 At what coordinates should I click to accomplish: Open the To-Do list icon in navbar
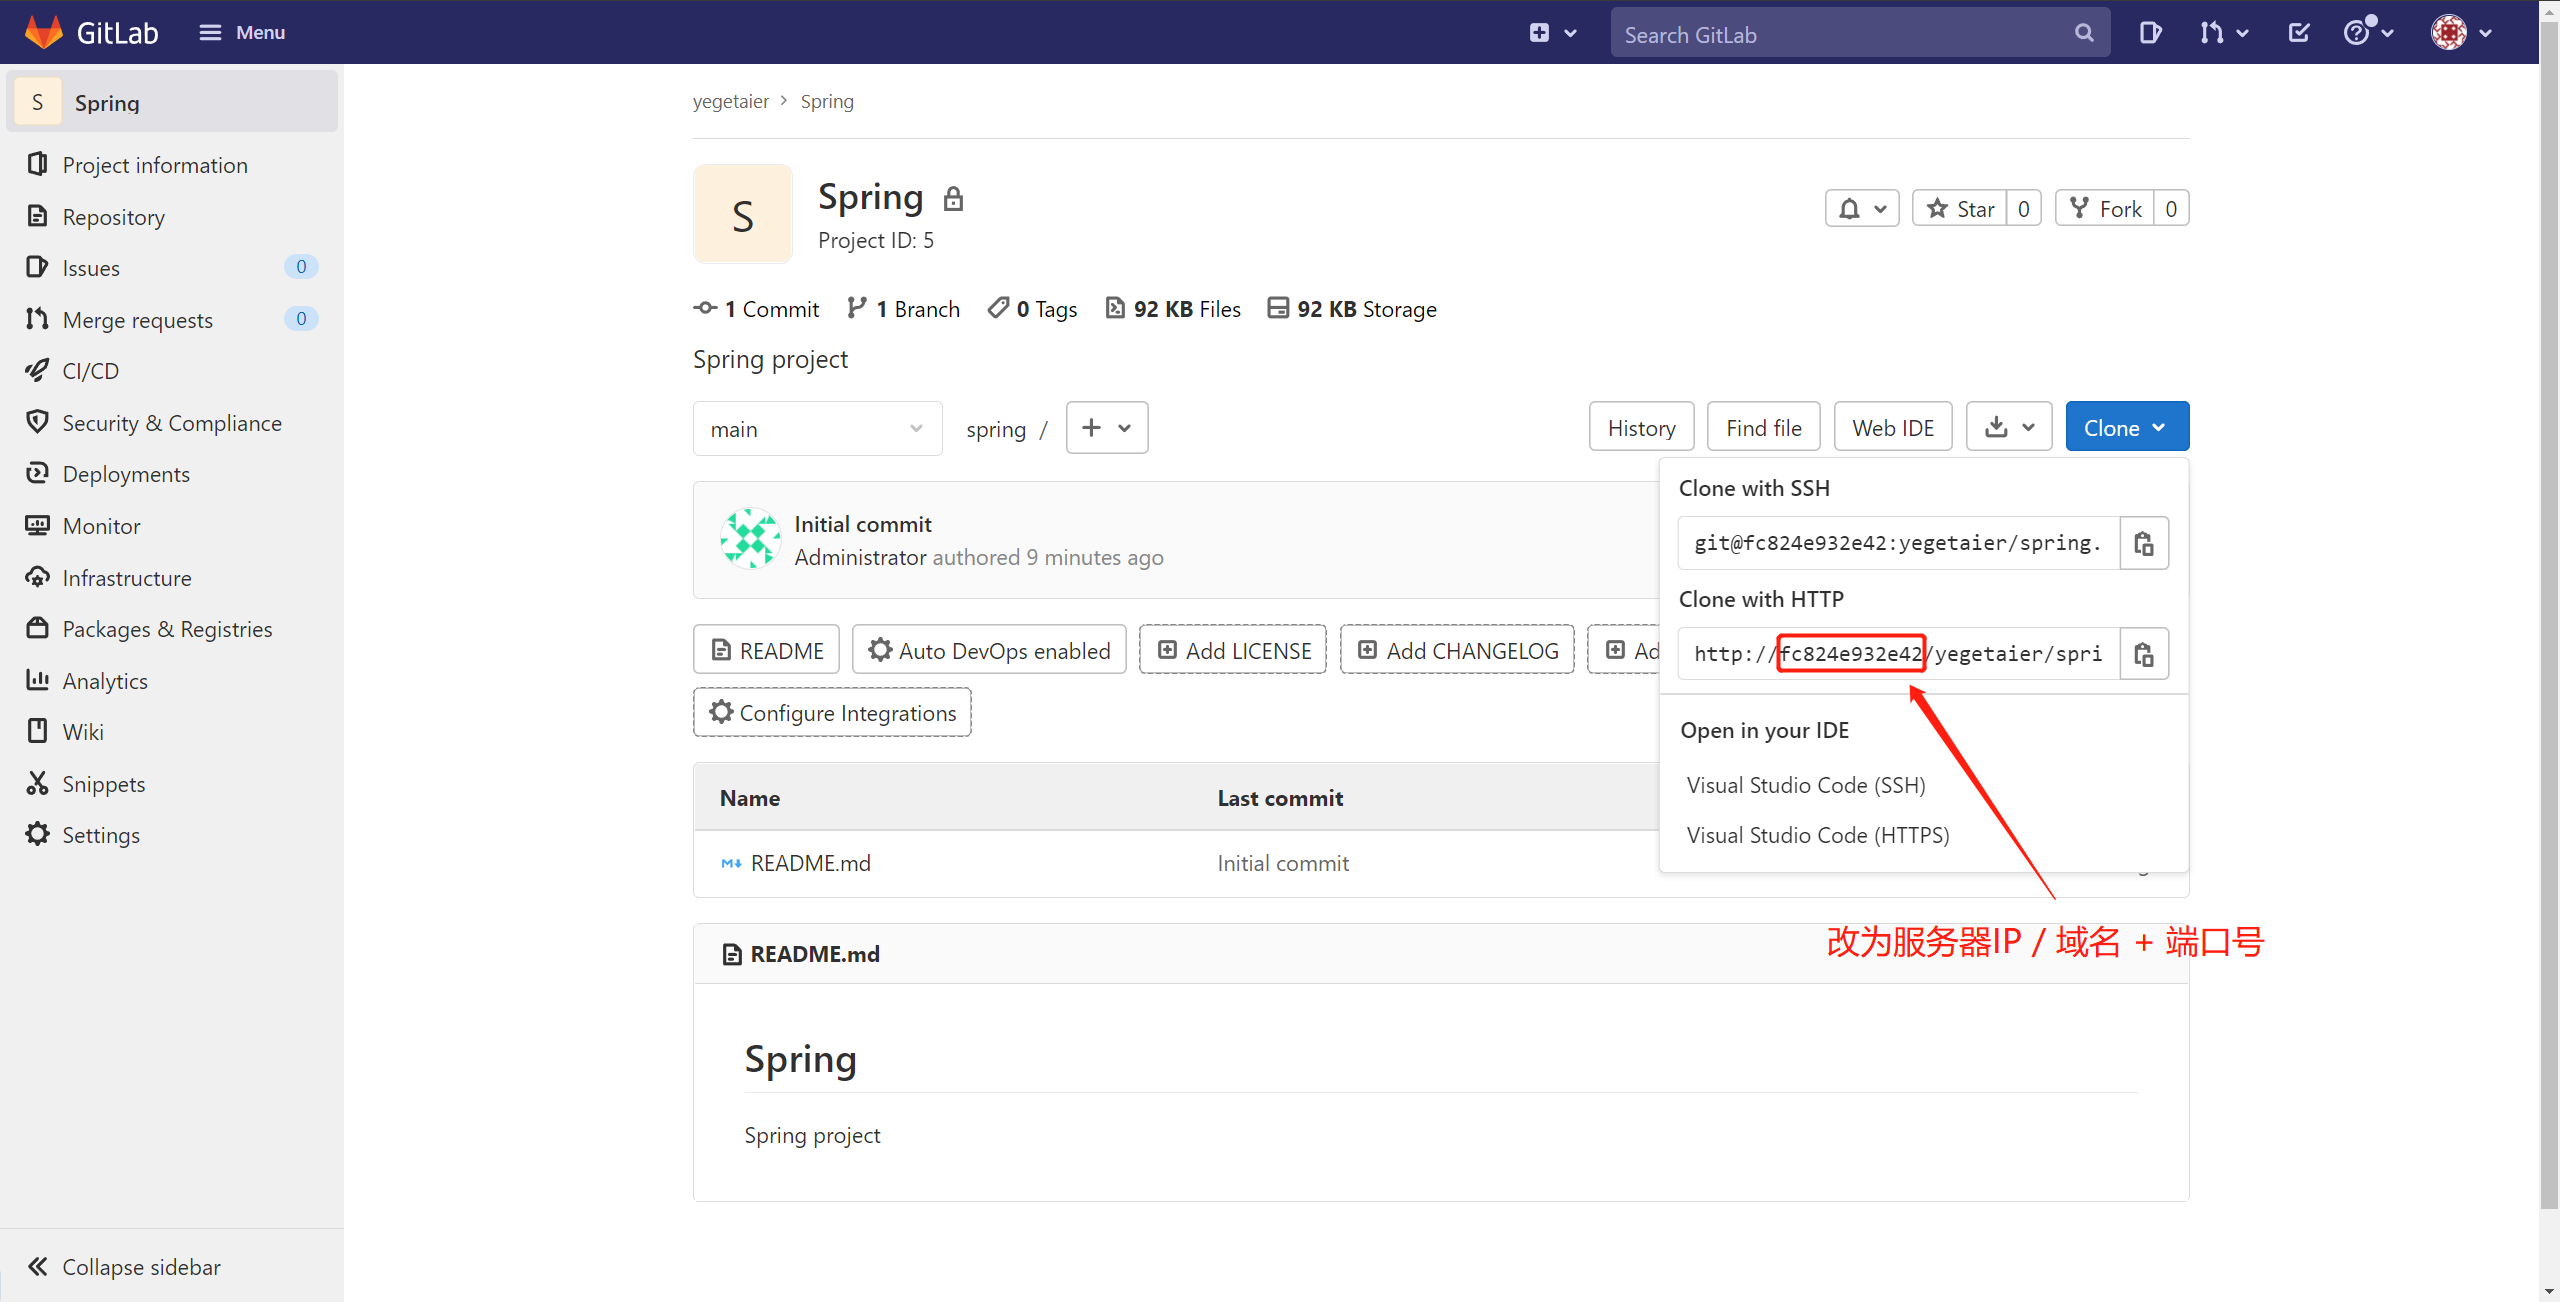(2298, 33)
